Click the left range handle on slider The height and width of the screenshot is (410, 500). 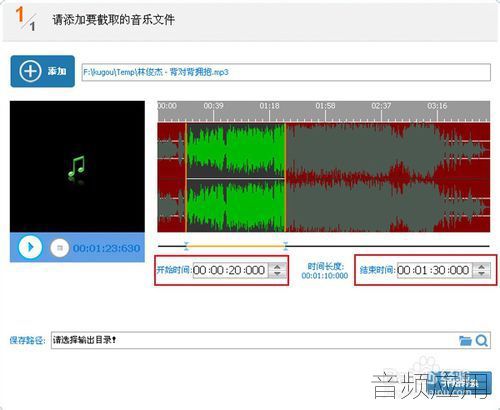(186, 246)
